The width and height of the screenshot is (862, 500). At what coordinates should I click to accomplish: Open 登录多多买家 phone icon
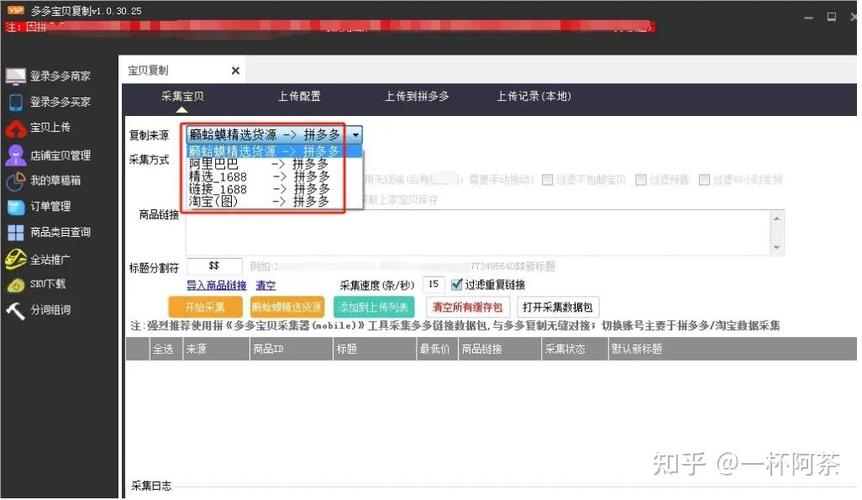click(x=15, y=102)
